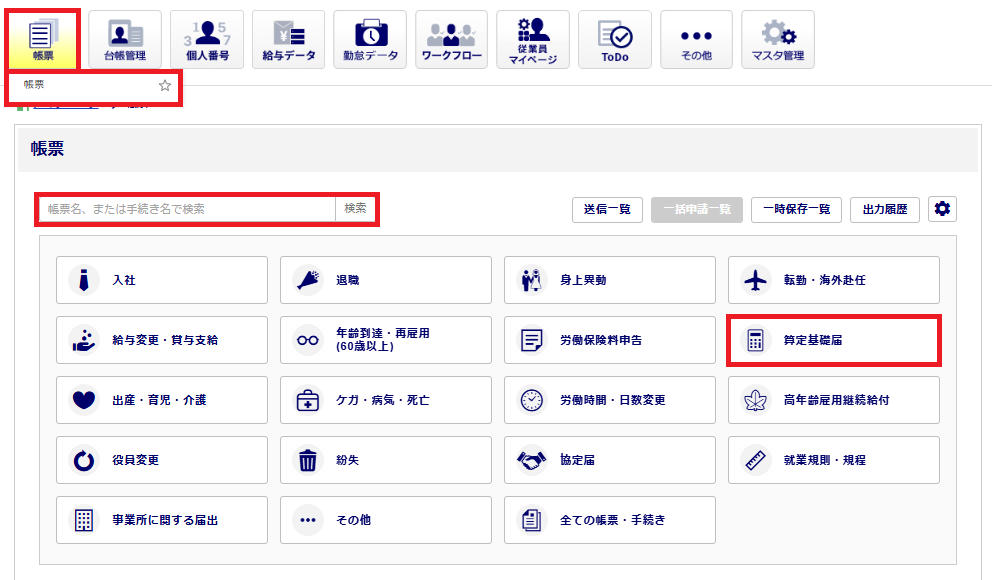This screenshot has width=992, height=580.
Task: Open the 入社 onboarding category
Action: (162, 280)
